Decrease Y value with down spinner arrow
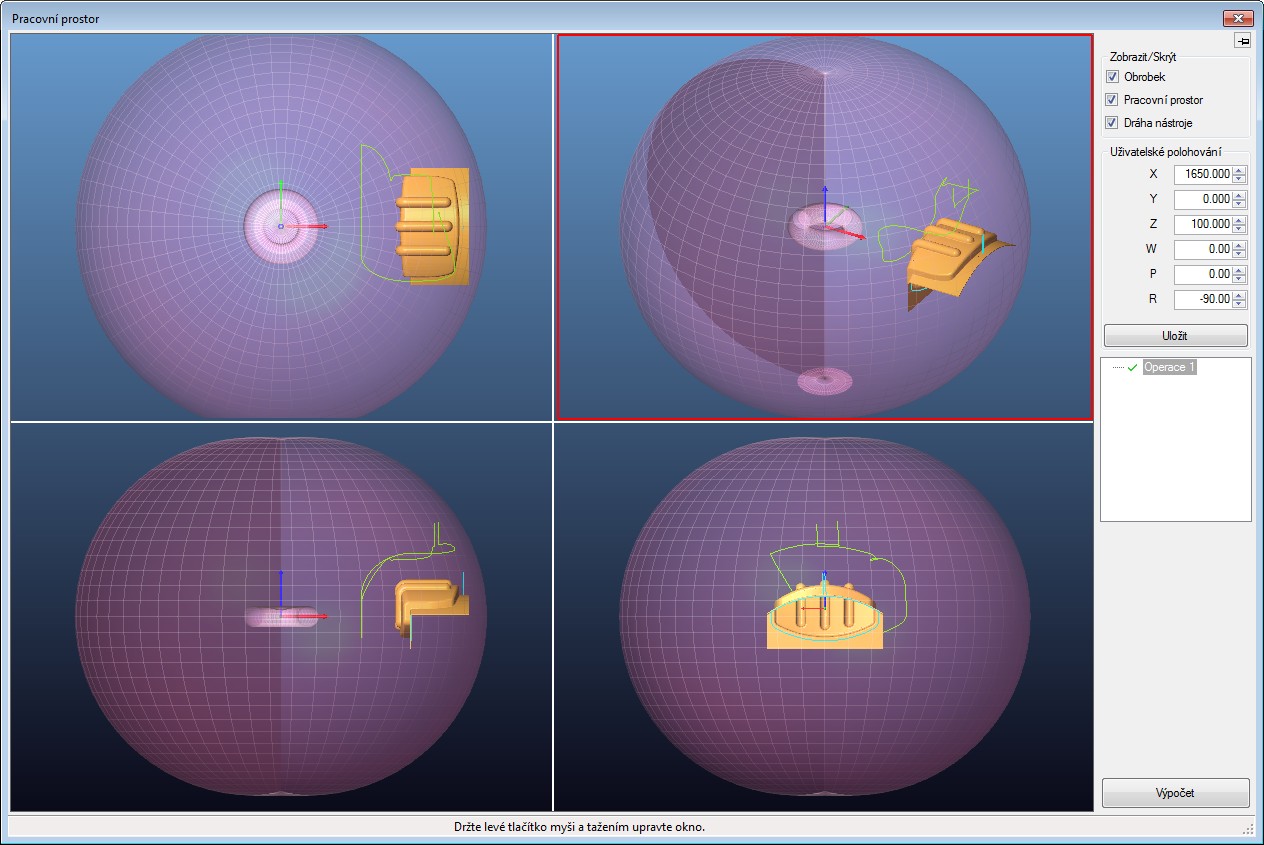 [1240, 203]
